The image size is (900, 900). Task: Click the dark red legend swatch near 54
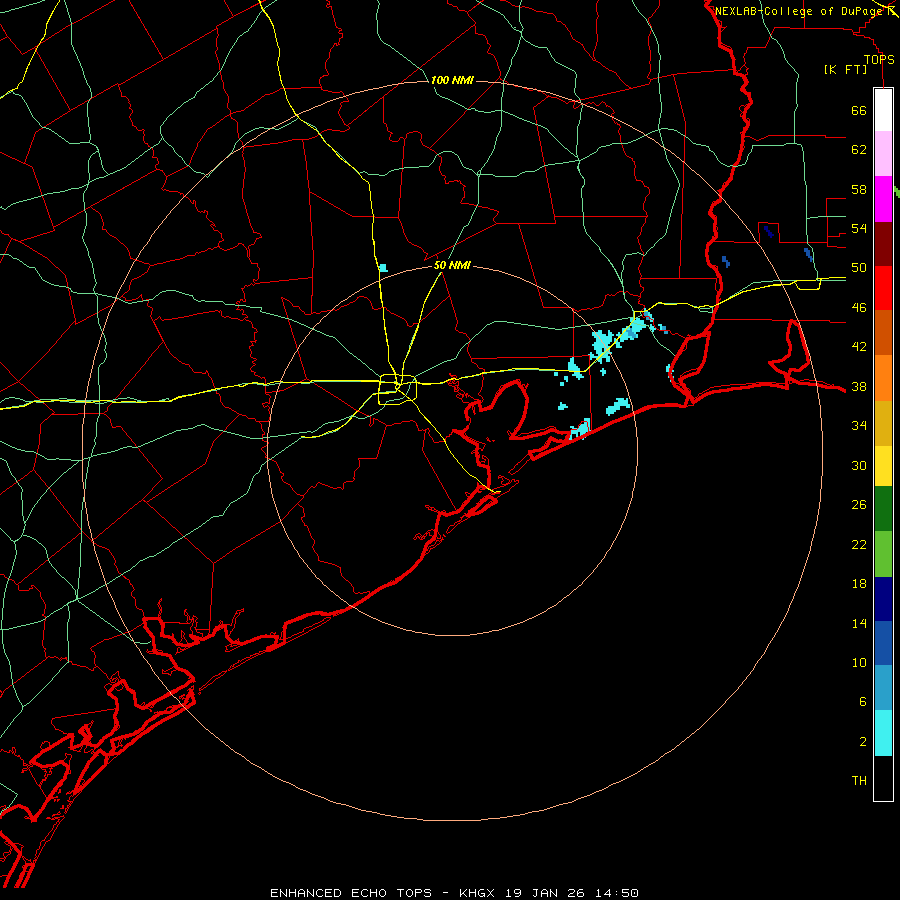point(883,243)
